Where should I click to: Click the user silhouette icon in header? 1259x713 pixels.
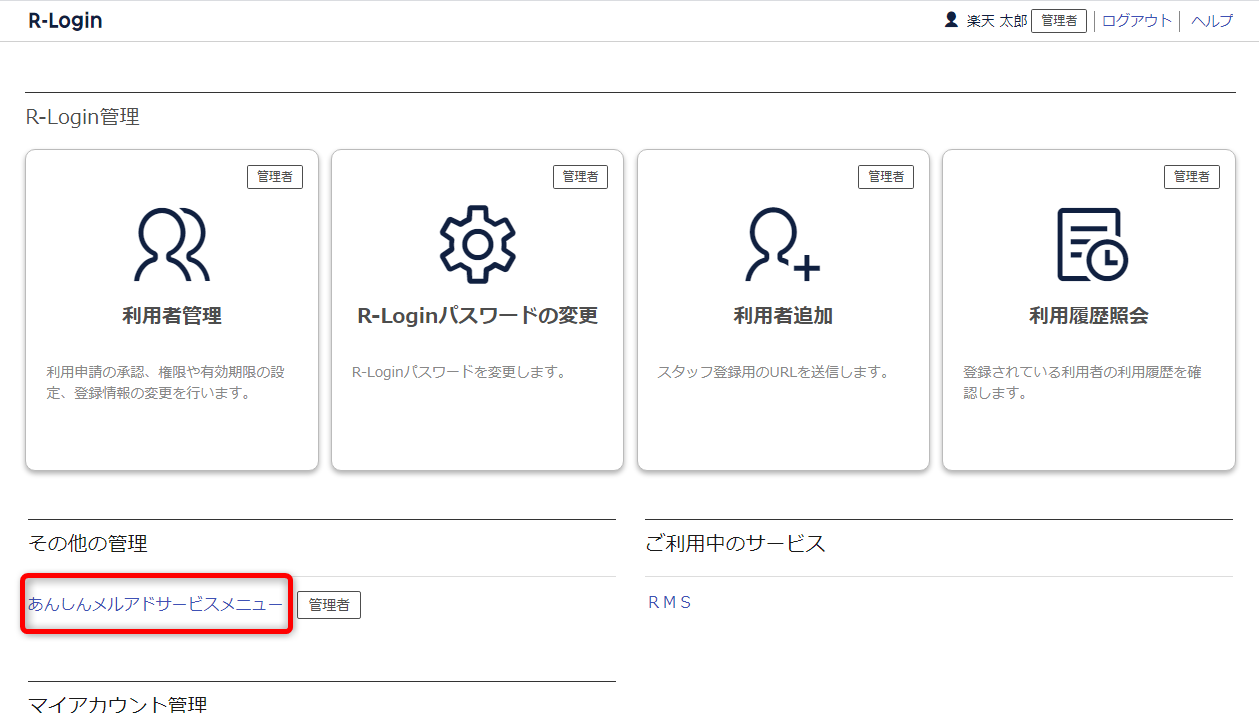(x=951, y=20)
